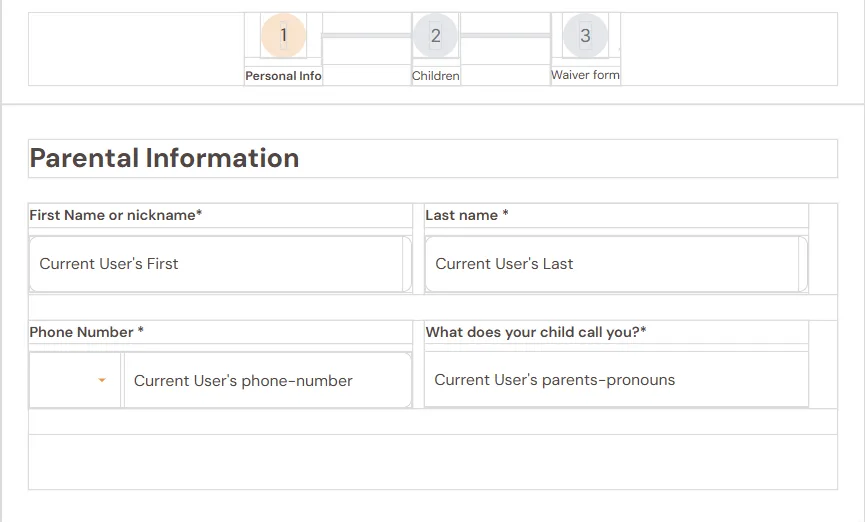This screenshot has width=865, height=522.
Task: Click the Last name input field
Action: pyautogui.click(x=616, y=264)
